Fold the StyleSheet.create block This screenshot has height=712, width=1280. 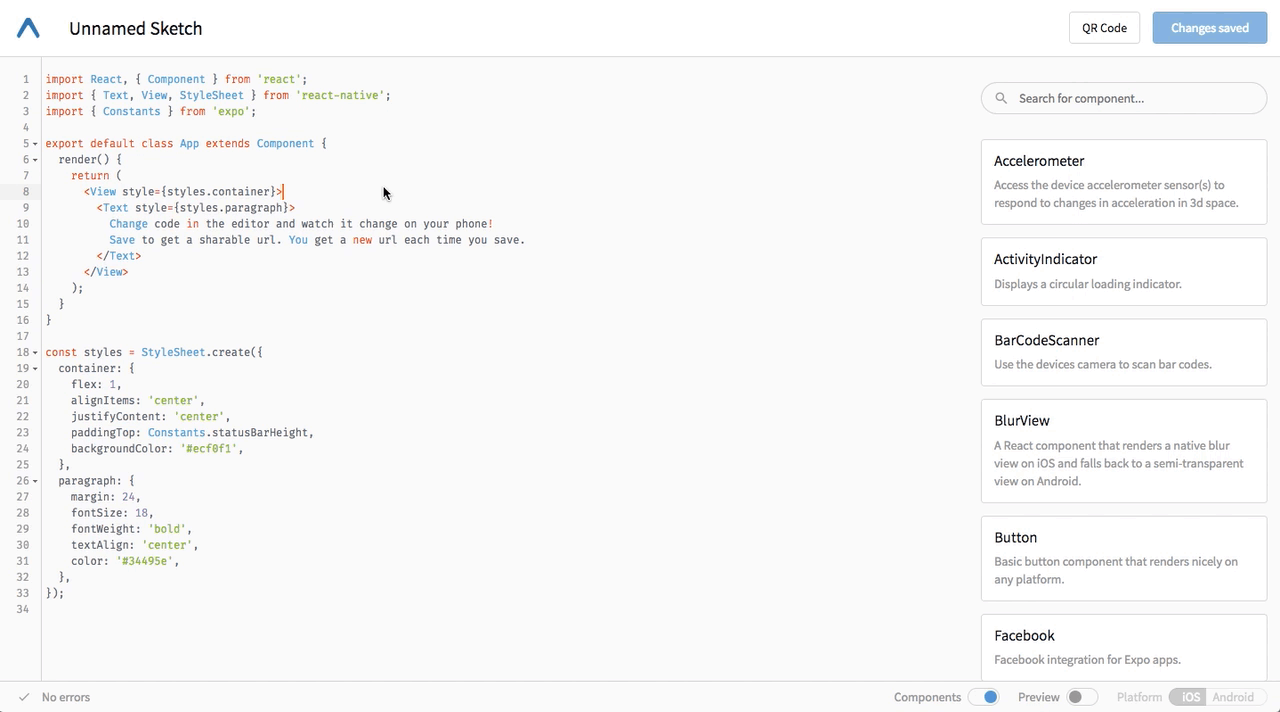(35, 352)
